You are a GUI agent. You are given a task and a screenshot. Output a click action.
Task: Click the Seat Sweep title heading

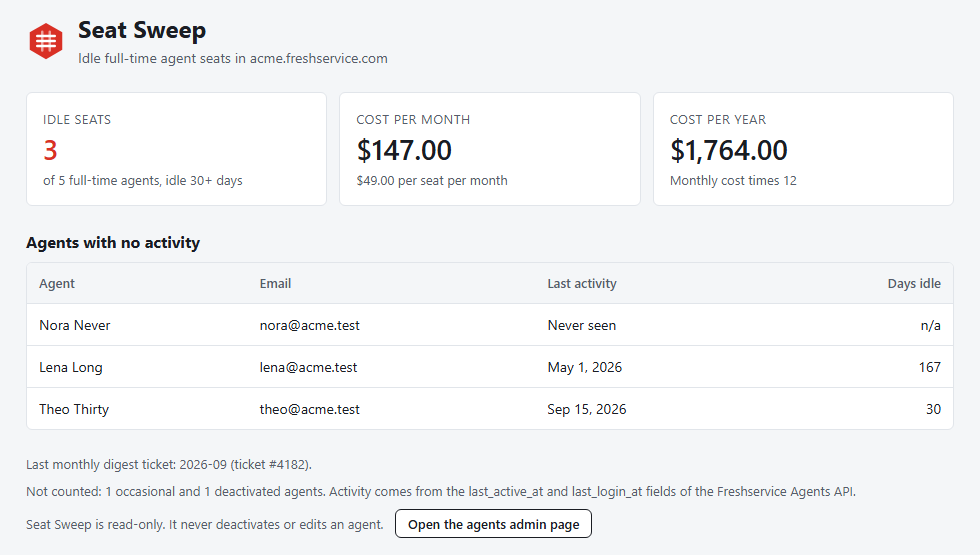(142, 30)
